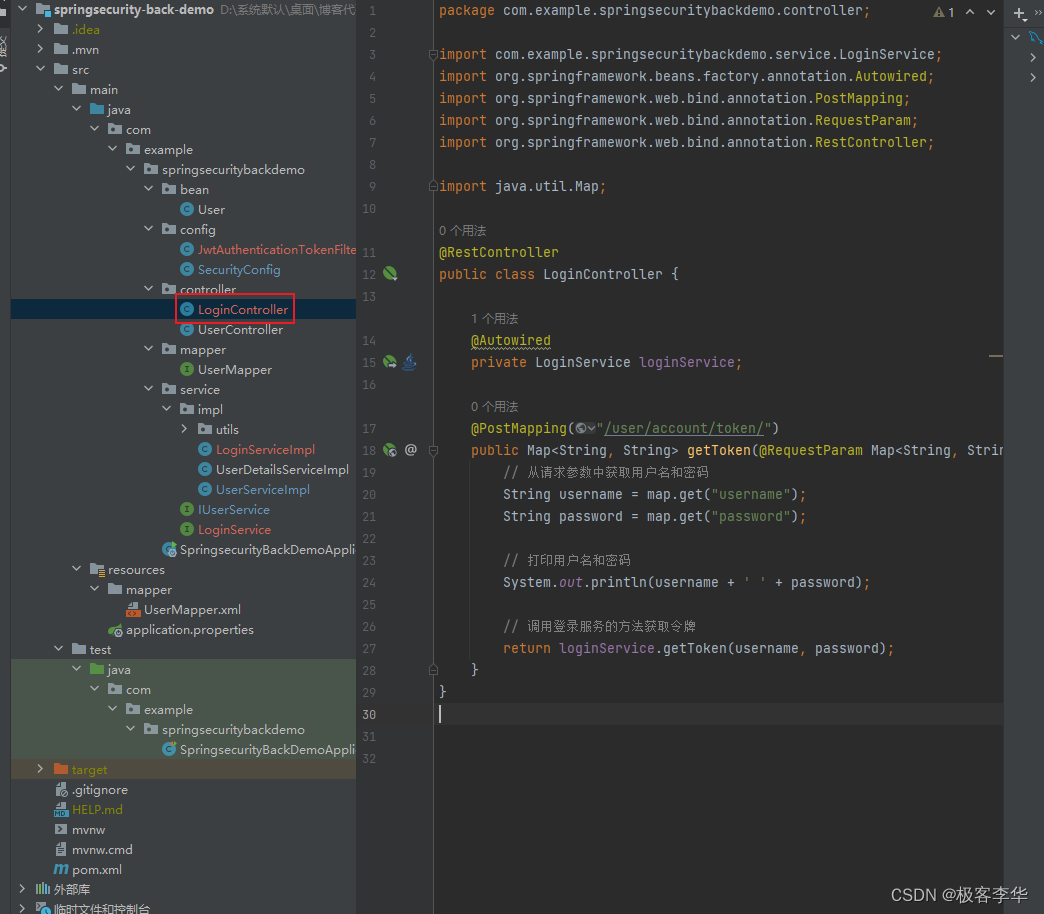Select LoginController in the project tree

point(235,310)
